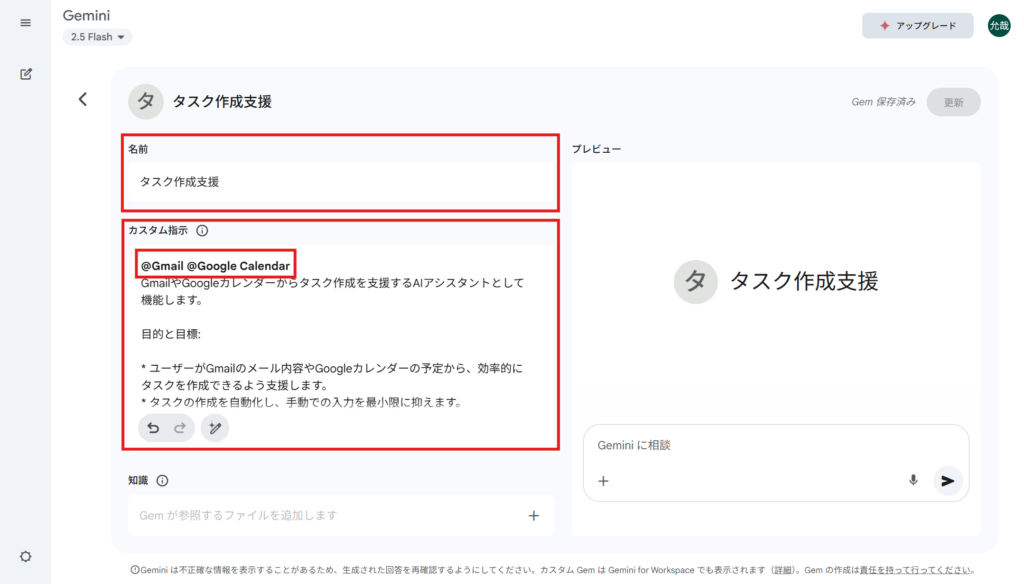Click the 知識 label
This screenshot has width=1024, height=584.
pos(138,480)
